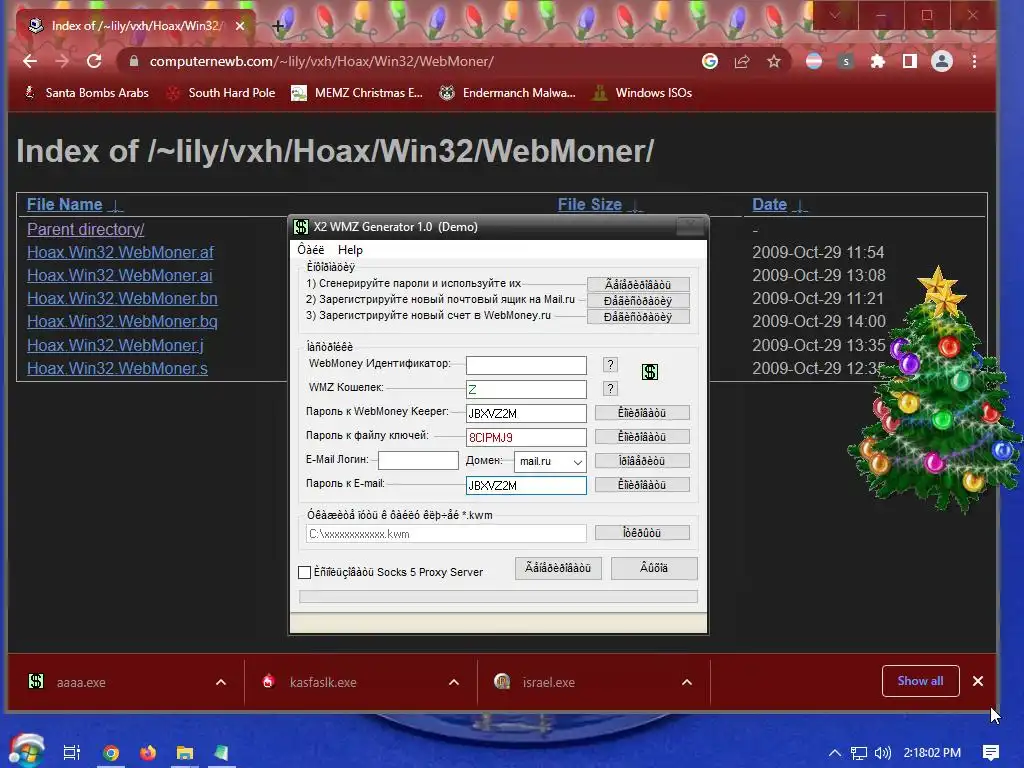The image size is (1024, 768).
Task: Open File Explorer from taskbar
Action: (185, 752)
